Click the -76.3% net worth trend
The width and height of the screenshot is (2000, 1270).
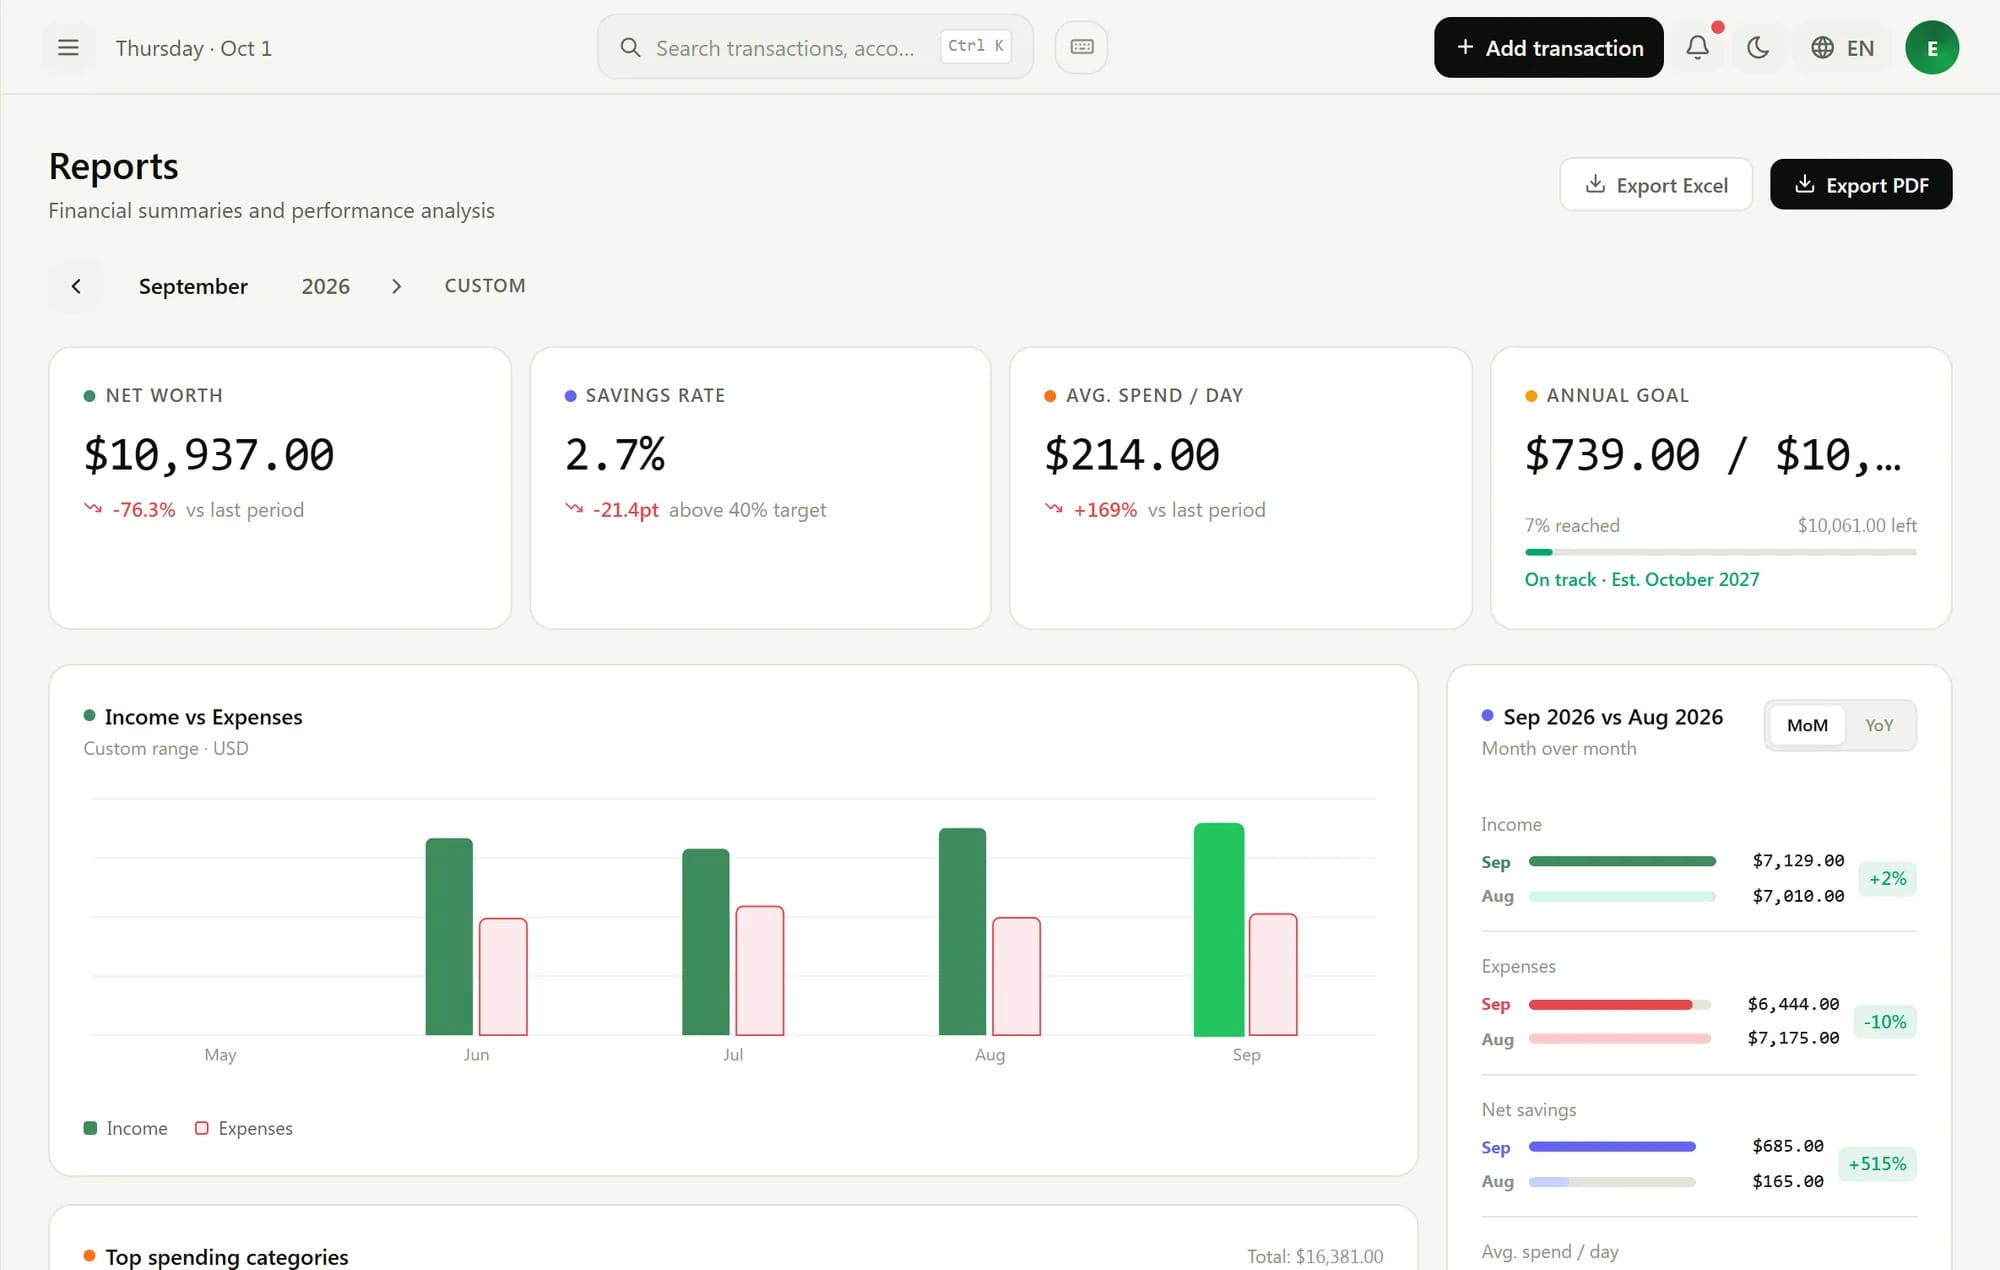tap(144, 510)
